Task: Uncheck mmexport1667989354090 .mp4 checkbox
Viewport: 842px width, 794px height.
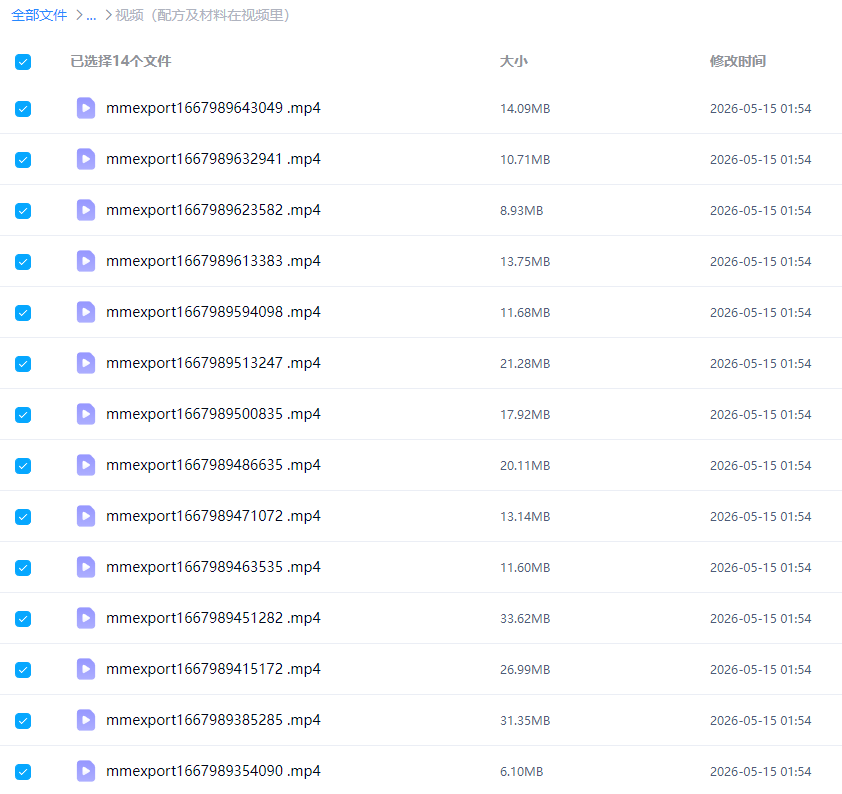Action: click(x=23, y=772)
